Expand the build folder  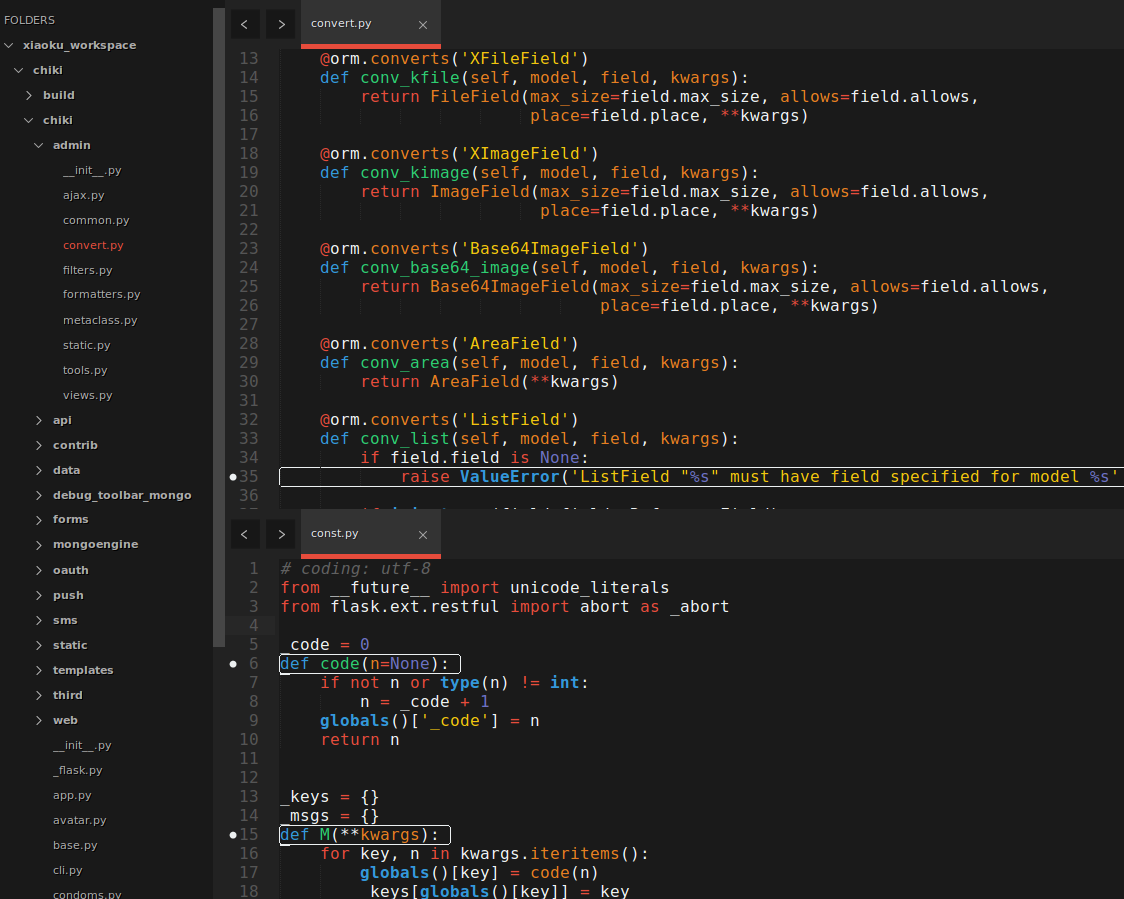point(29,95)
